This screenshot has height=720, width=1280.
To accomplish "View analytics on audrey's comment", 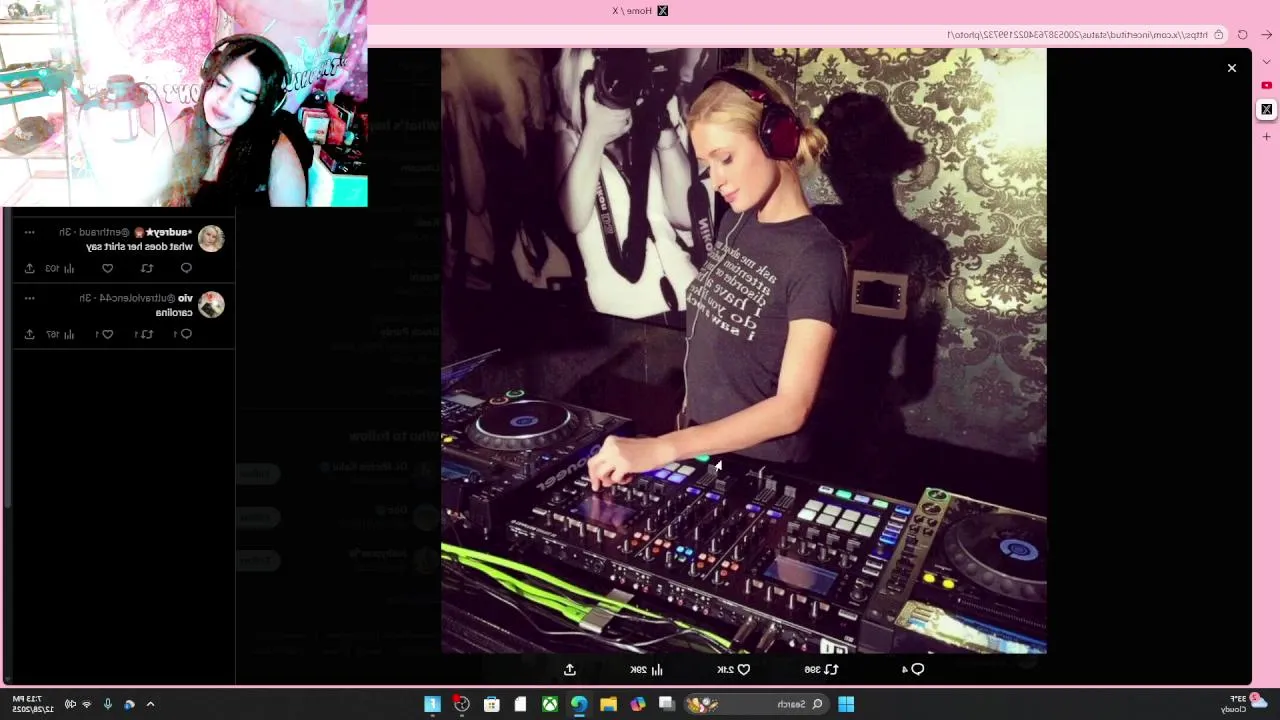I will (x=60, y=268).
